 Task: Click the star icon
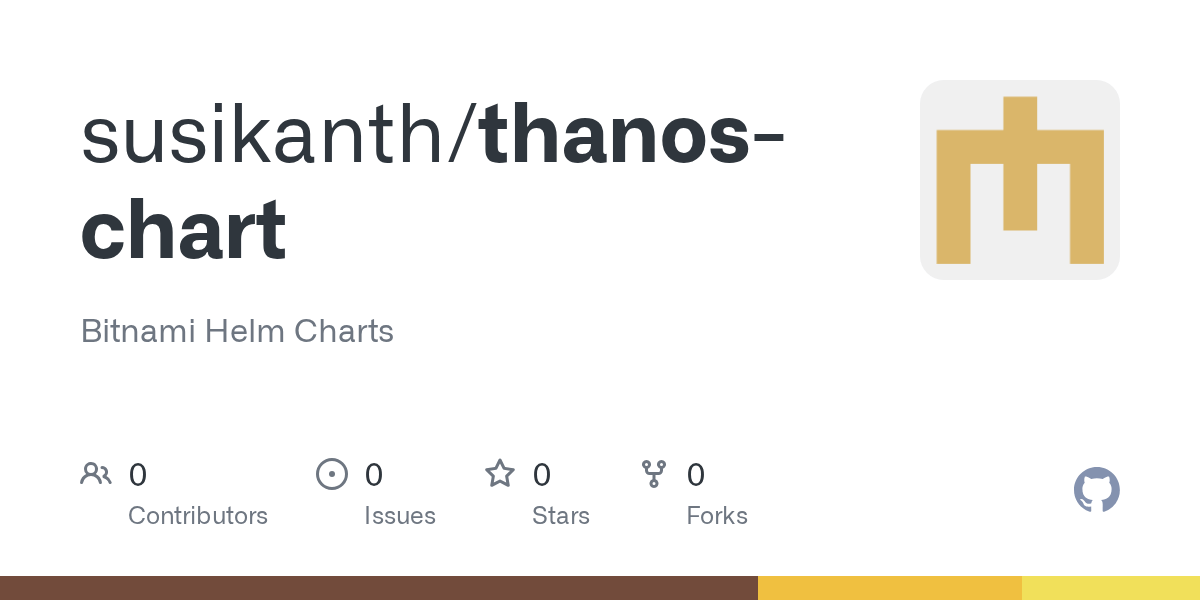click(x=500, y=474)
